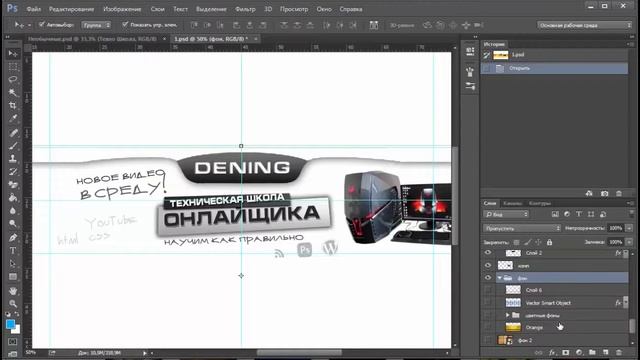Select the Paint Bucket tool

click(x=13, y=198)
